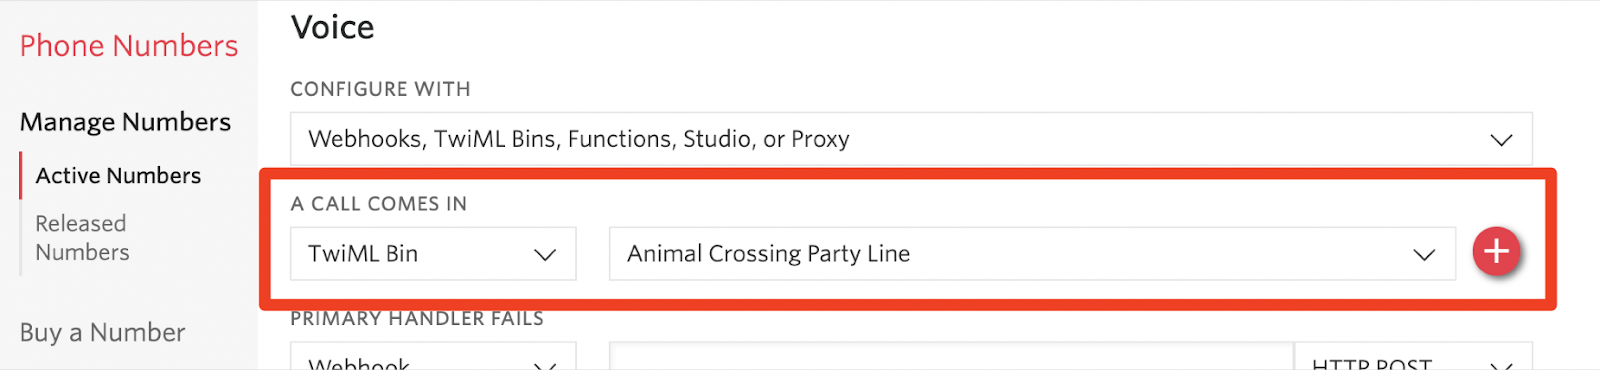Click the chevron arrow beside TwiML Bin
The width and height of the screenshot is (1600, 370).
tap(545, 255)
